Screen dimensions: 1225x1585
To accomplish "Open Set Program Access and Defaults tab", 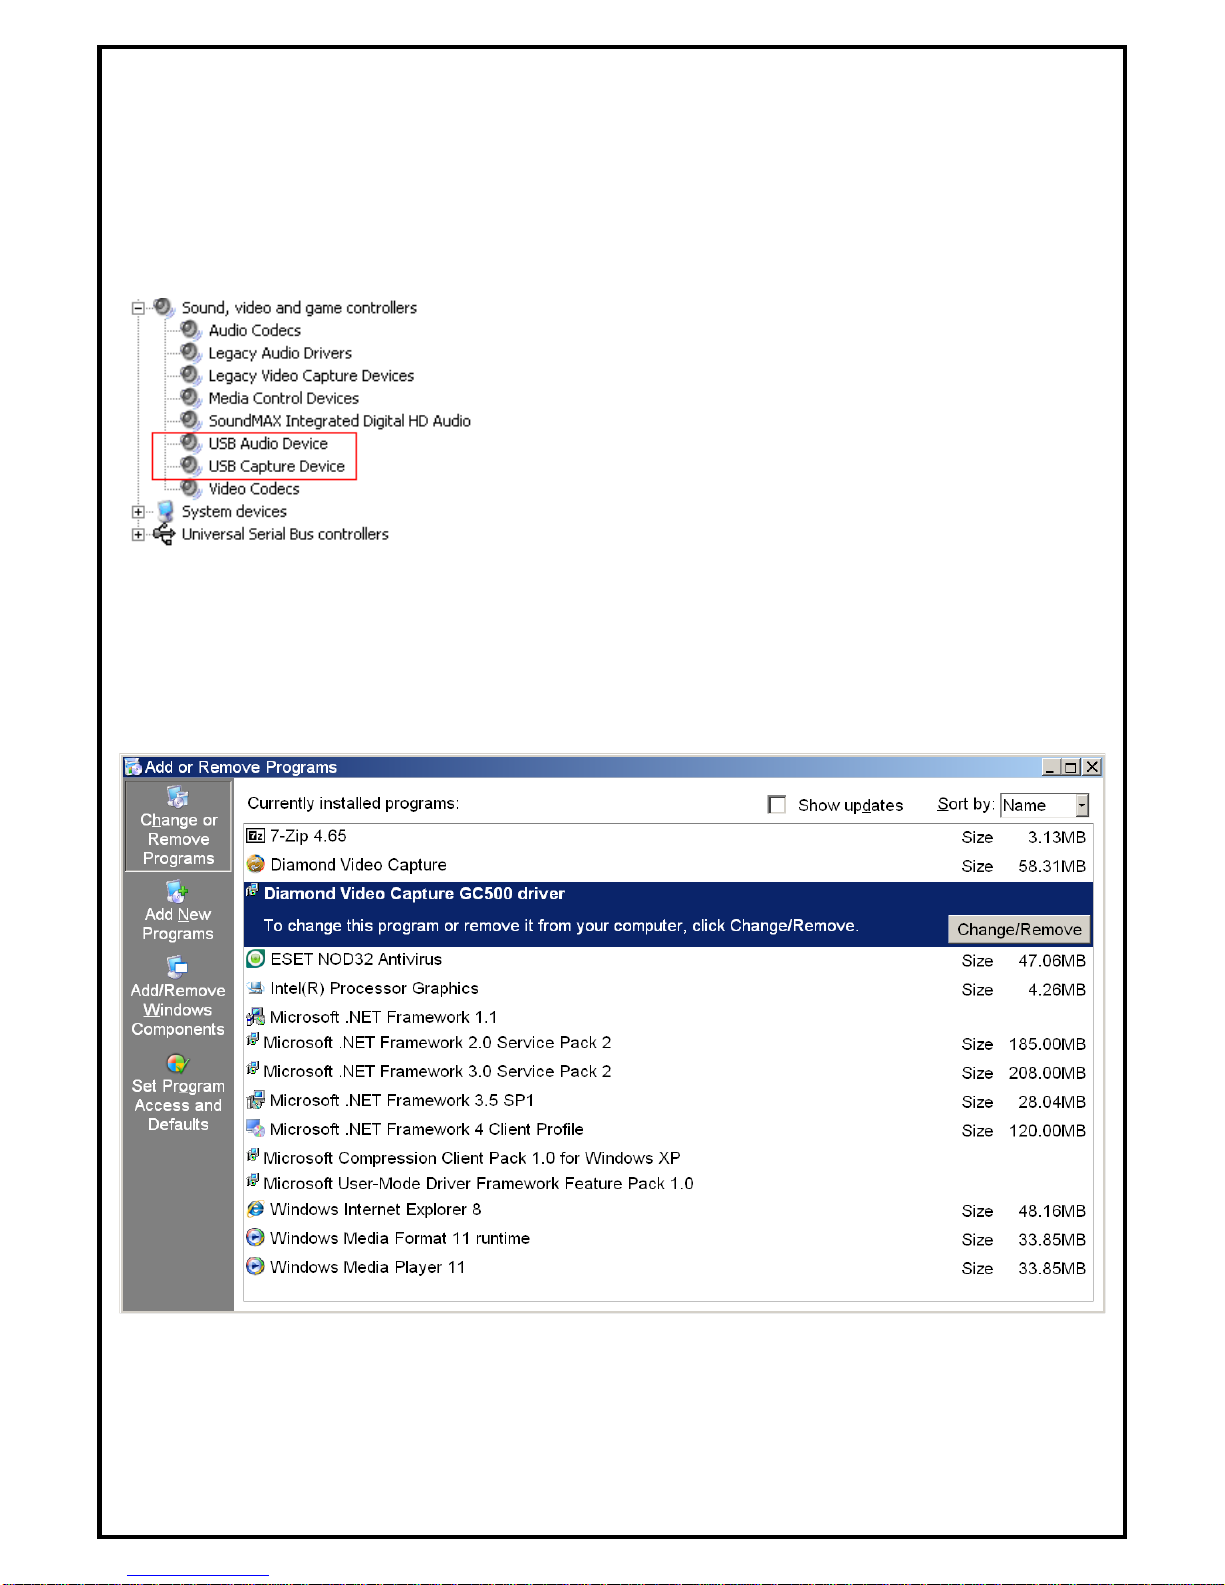I will [x=178, y=1092].
